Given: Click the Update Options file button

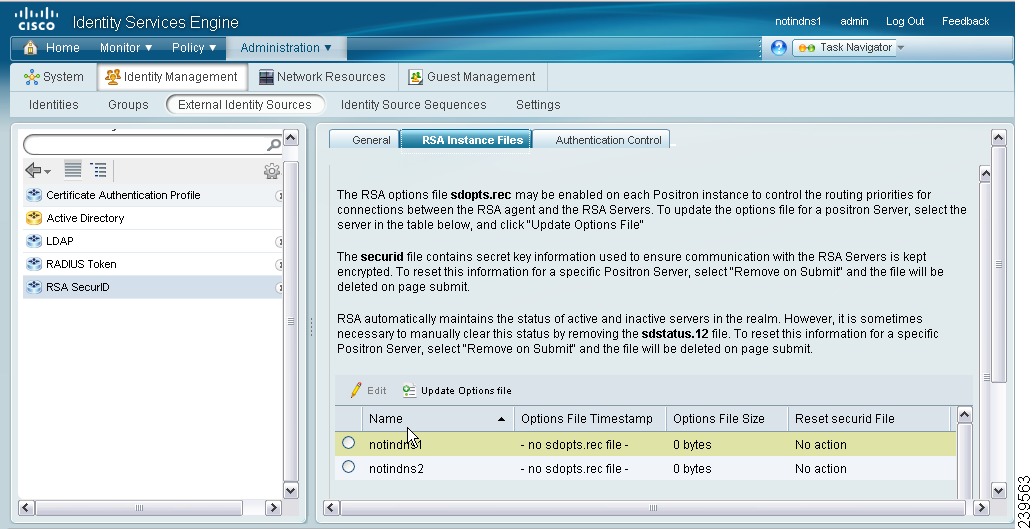Looking at the screenshot, I should click(456, 390).
